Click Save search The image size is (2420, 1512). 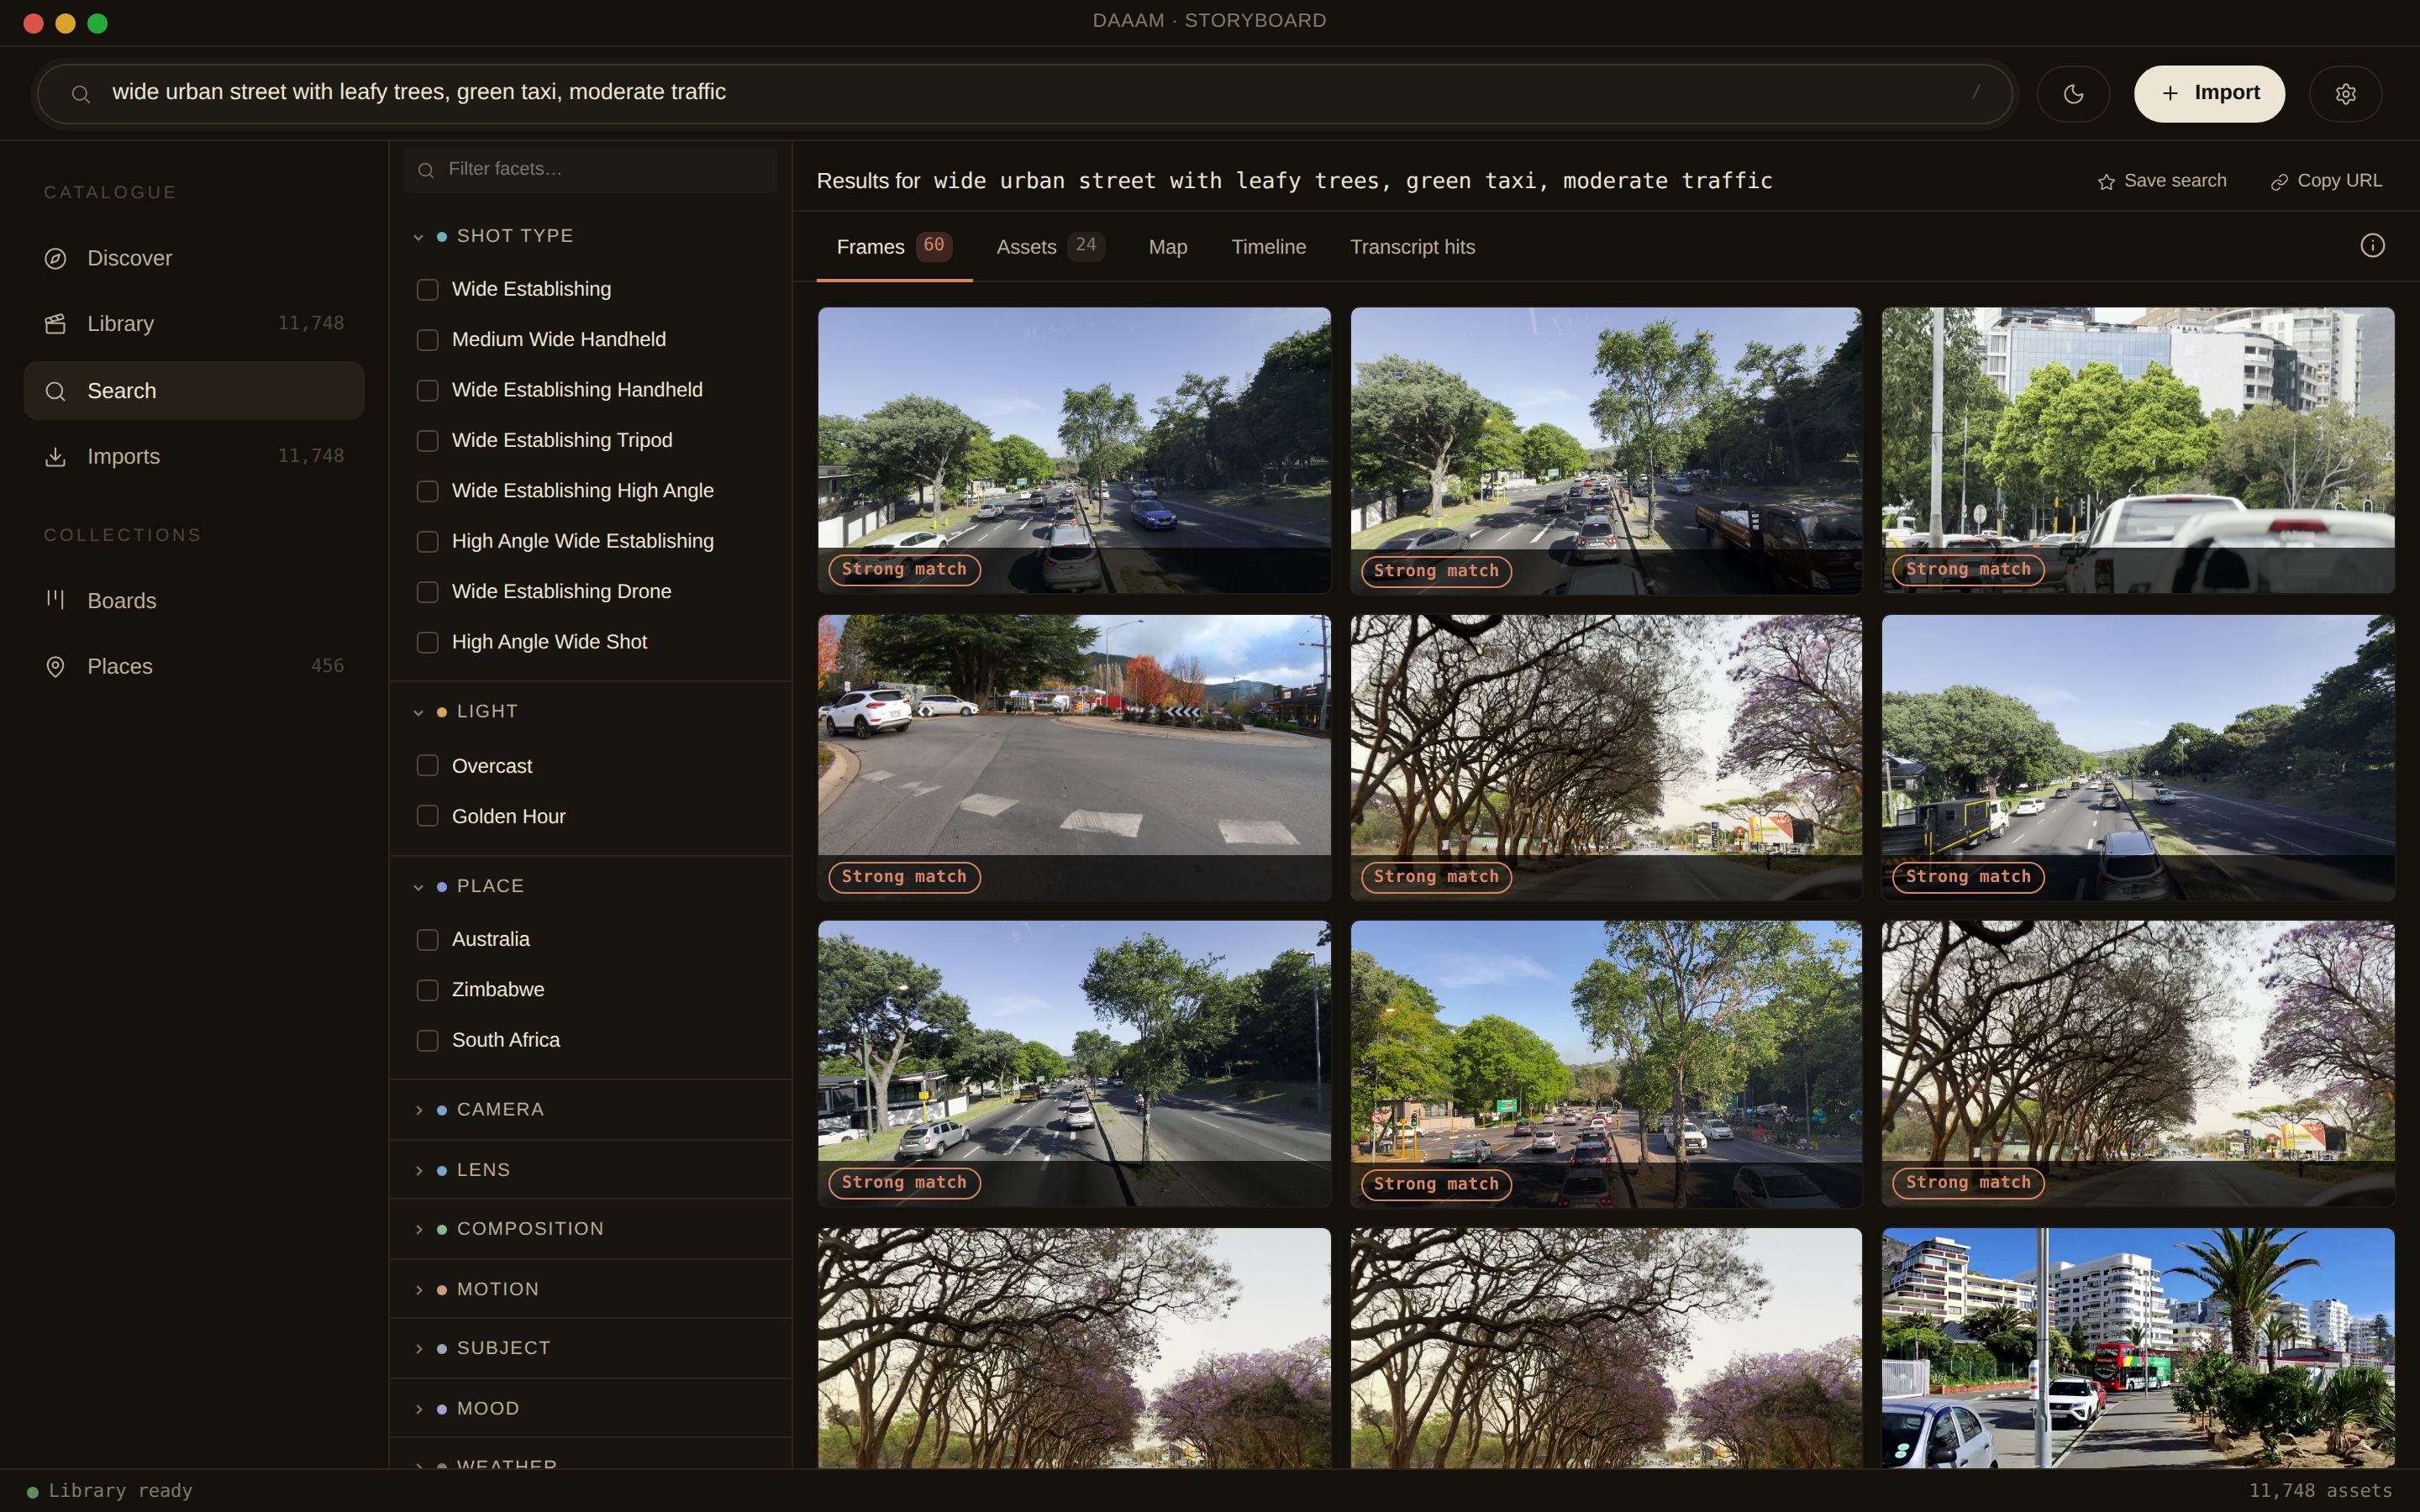[2162, 181]
